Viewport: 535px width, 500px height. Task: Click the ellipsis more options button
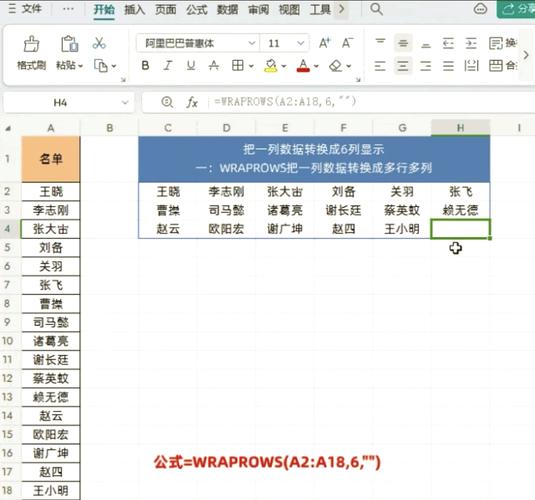coord(68,9)
